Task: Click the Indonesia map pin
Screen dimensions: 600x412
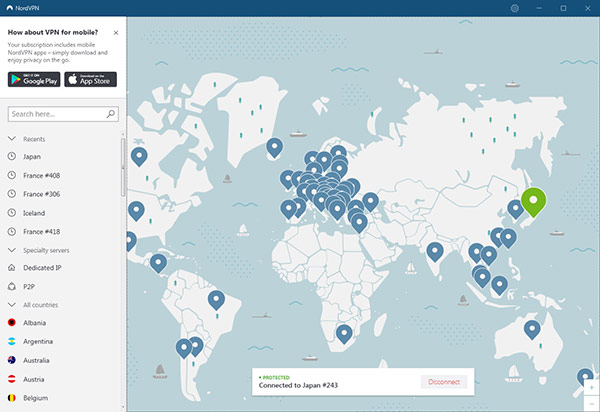Action: pyautogui.click(x=499, y=285)
